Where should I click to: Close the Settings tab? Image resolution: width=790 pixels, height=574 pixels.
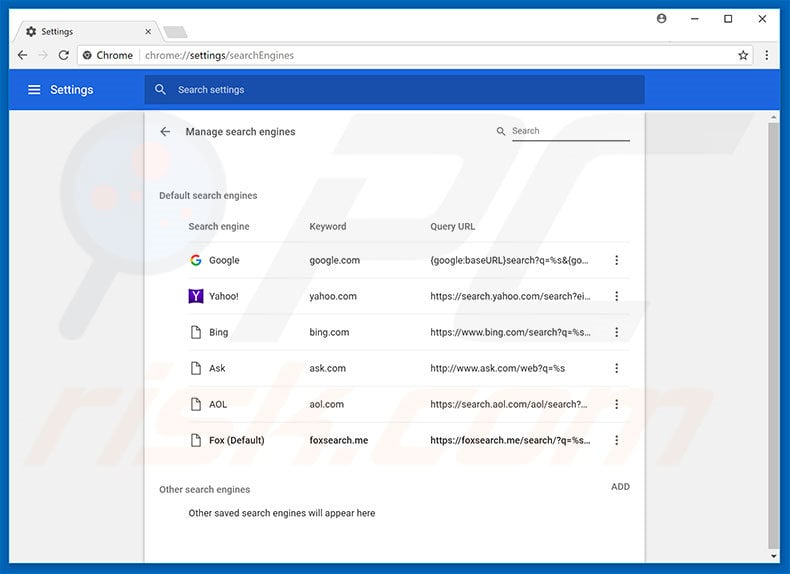(148, 31)
